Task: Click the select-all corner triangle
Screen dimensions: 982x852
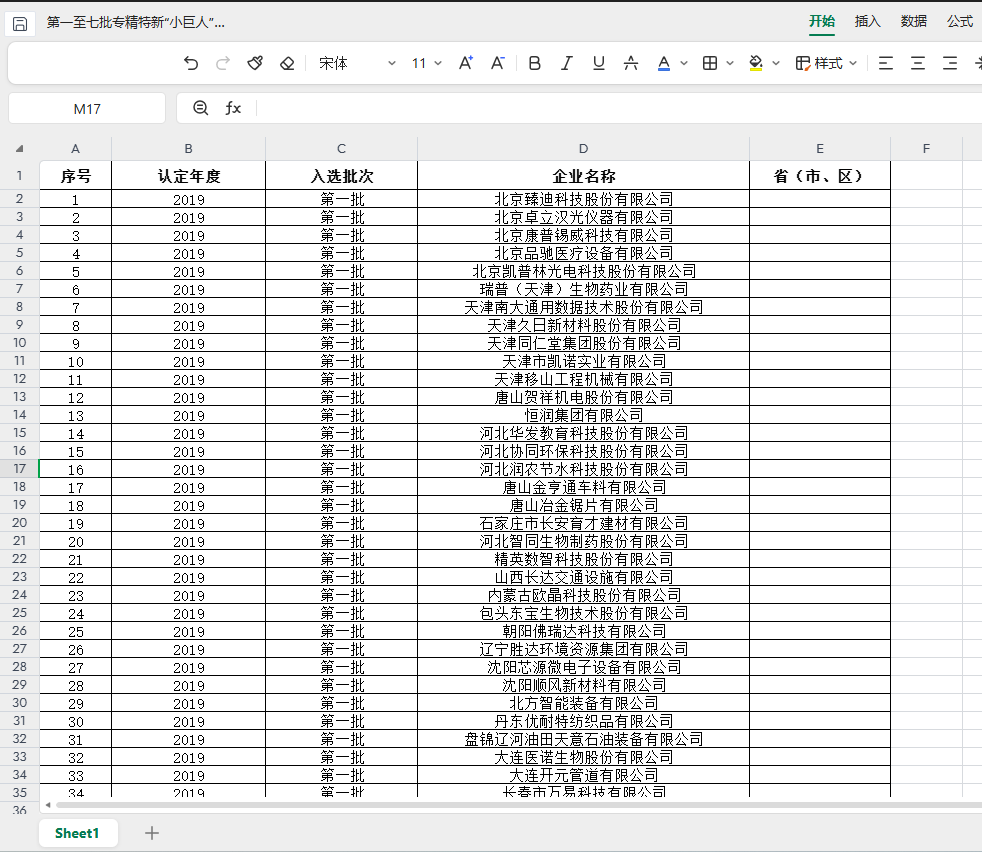Action: coord(19,148)
